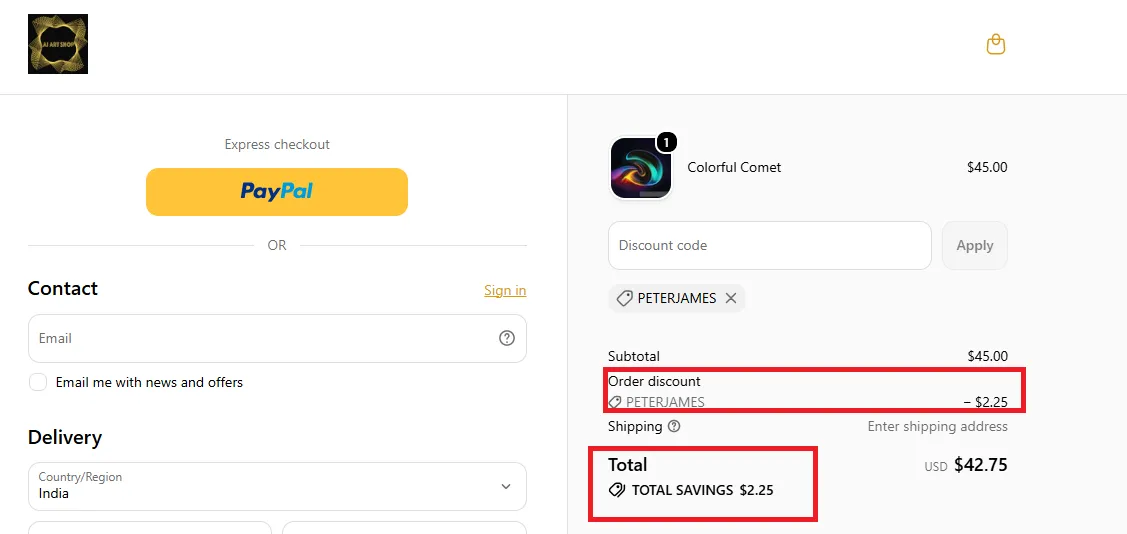Open the shopping bag cart icon
Viewport: 1127px width, 534px height.
point(995,45)
